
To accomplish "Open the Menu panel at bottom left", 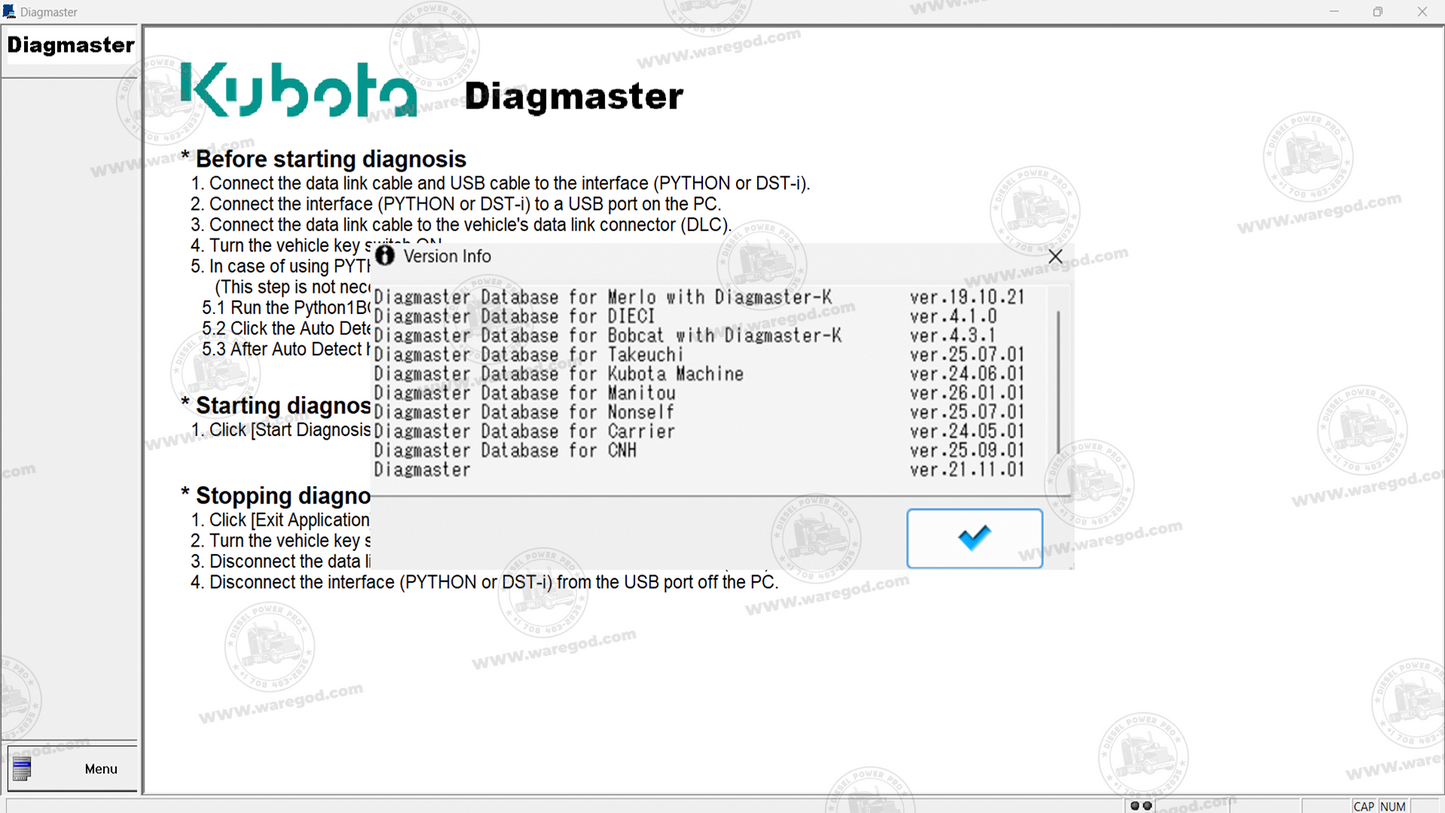I will point(100,768).
